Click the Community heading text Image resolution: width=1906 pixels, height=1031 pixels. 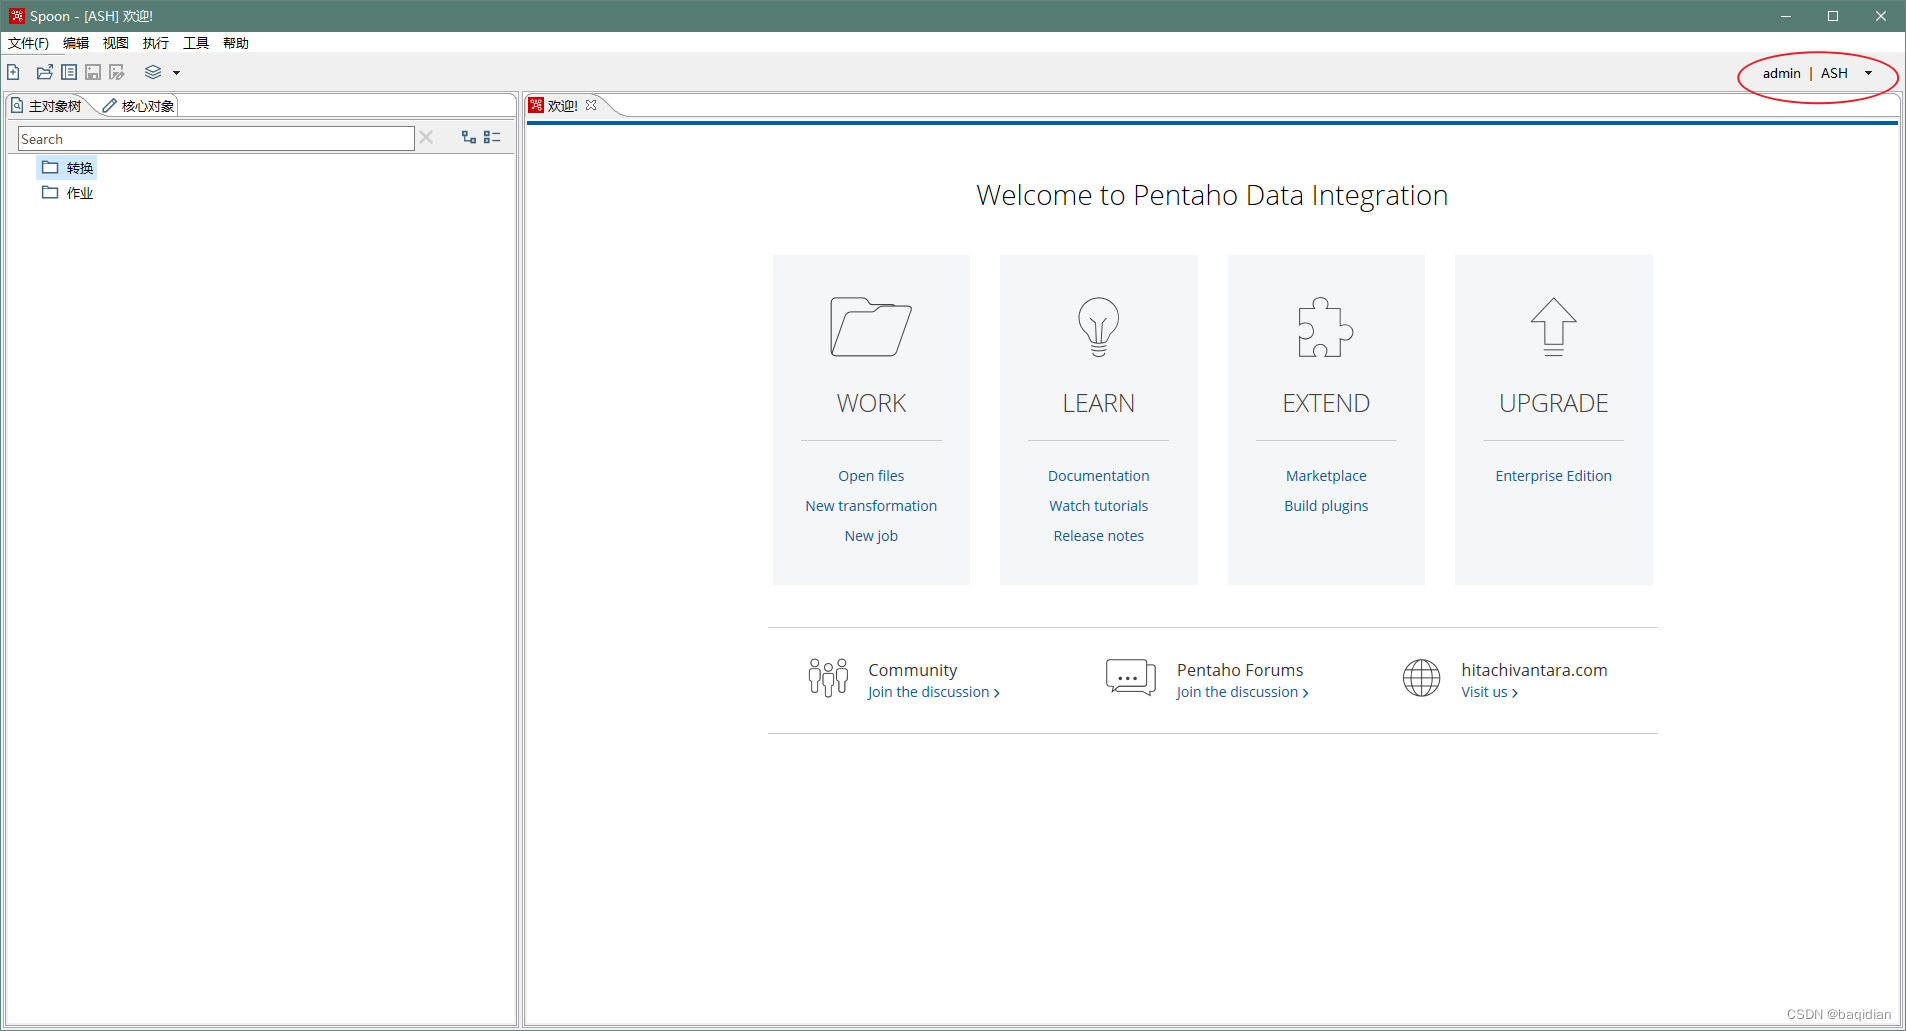pyautogui.click(x=912, y=670)
